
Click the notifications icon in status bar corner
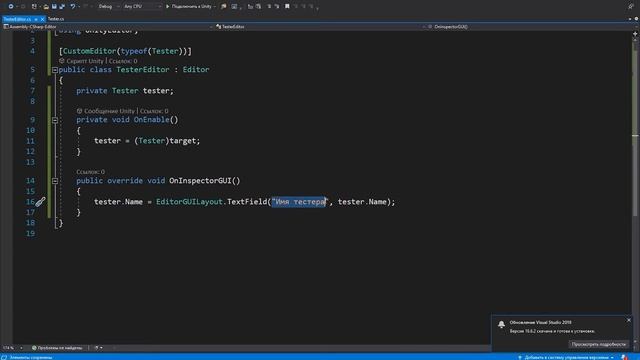pyautogui.click(x=624, y=358)
